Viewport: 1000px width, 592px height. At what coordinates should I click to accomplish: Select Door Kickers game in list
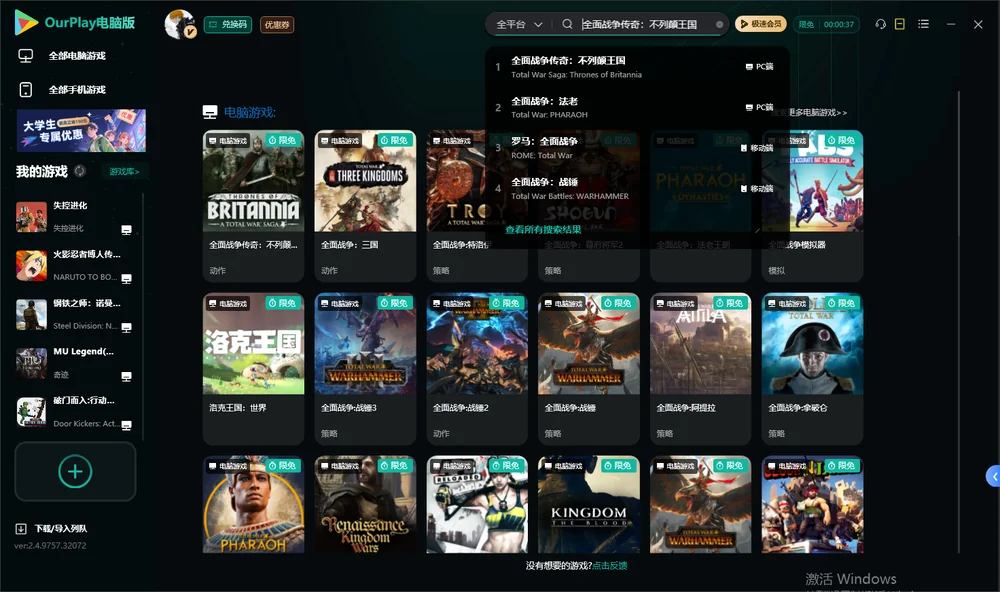pos(75,412)
